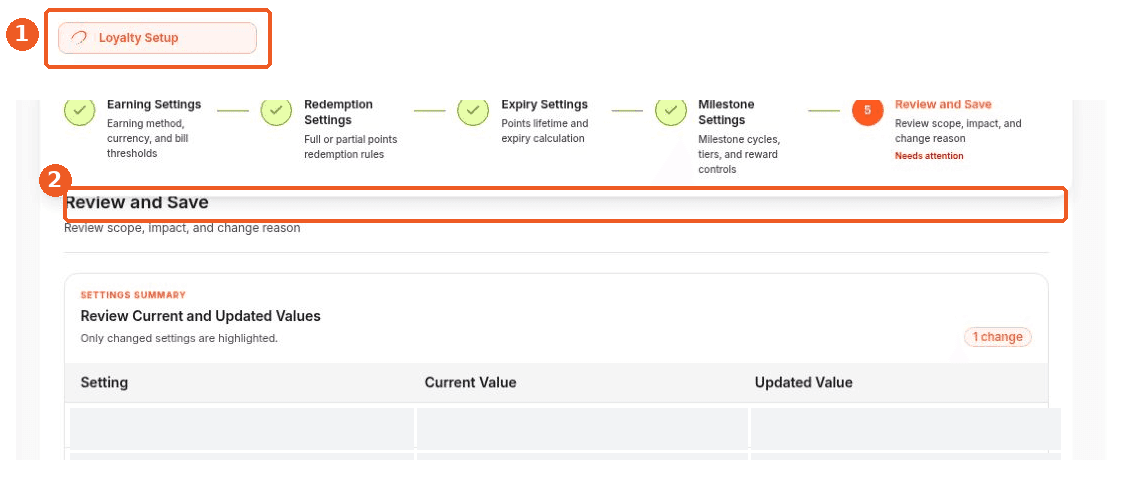Click the Full or partial points redemption rules description
The width and height of the screenshot is (1123, 480).
(x=351, y=147)
